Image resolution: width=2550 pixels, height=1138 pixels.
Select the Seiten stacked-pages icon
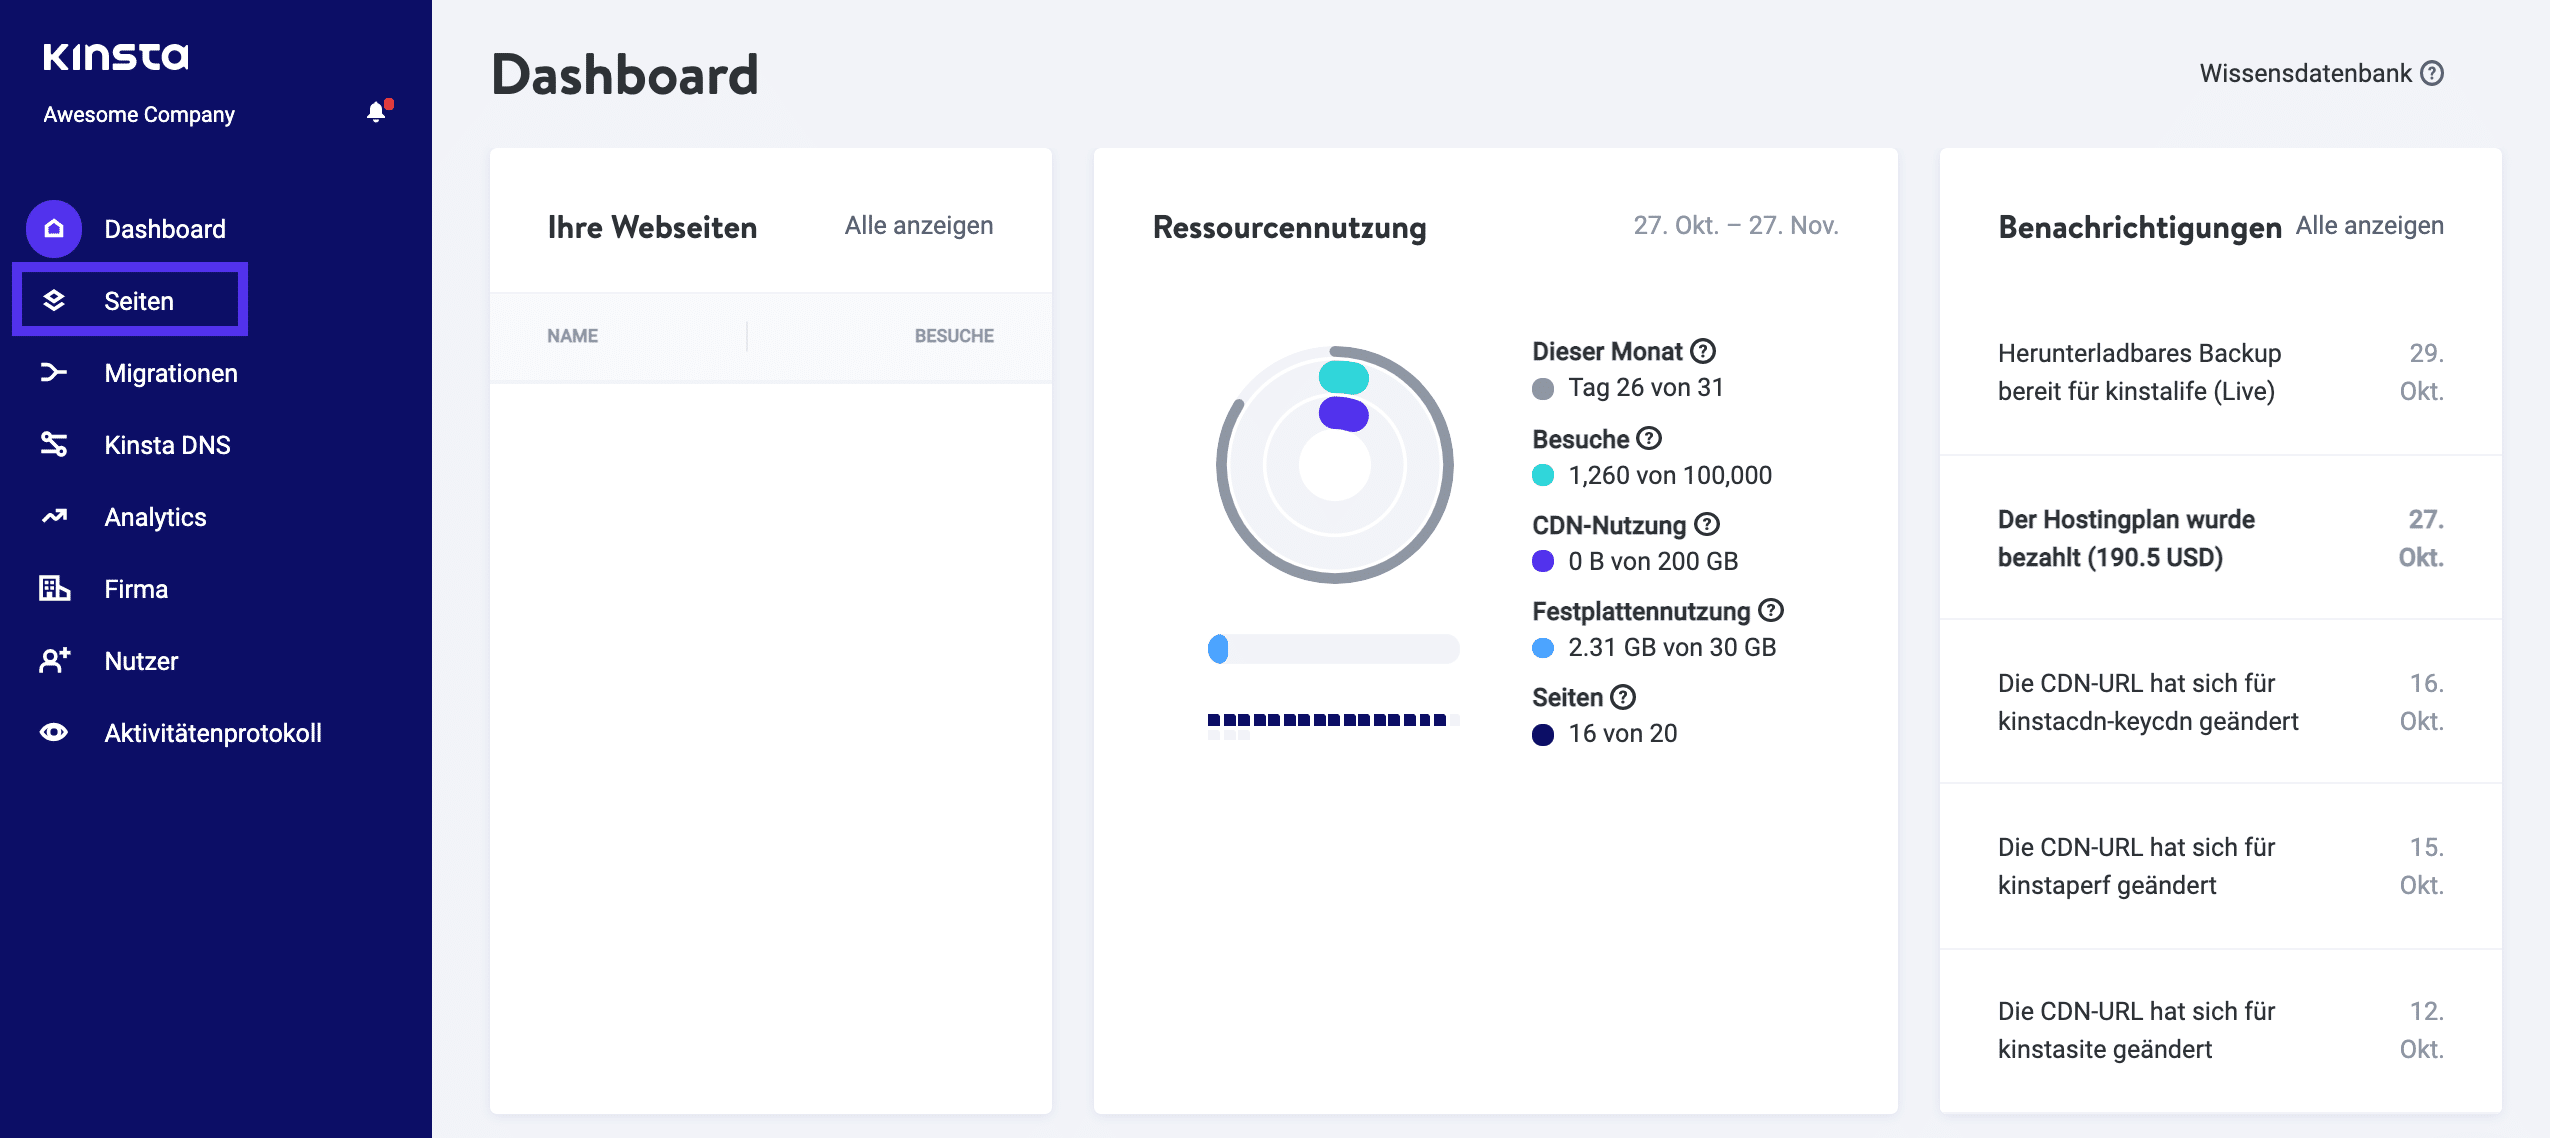55,300
